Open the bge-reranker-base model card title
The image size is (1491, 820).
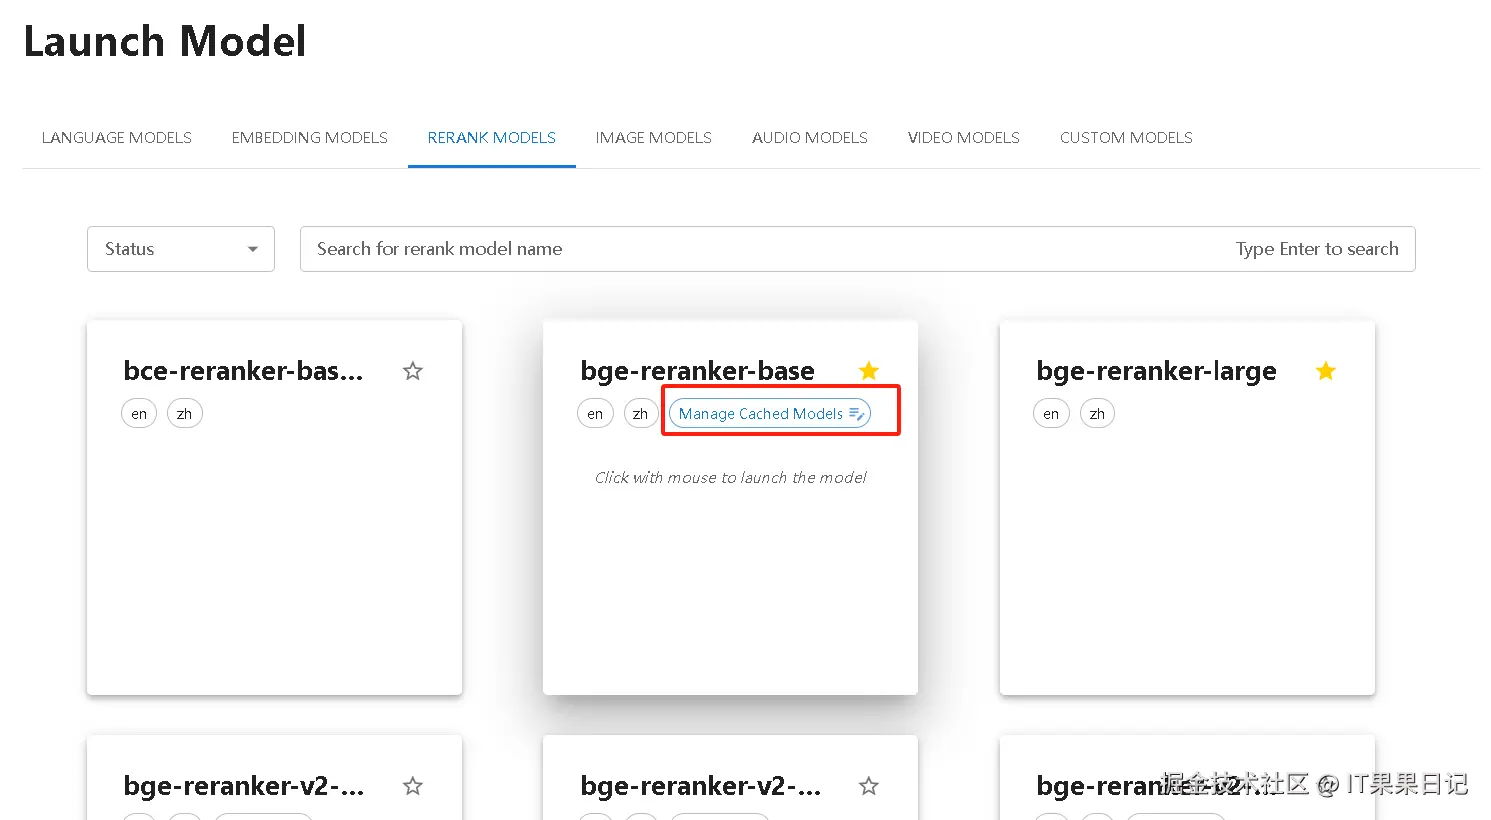[x=697, y=371]
